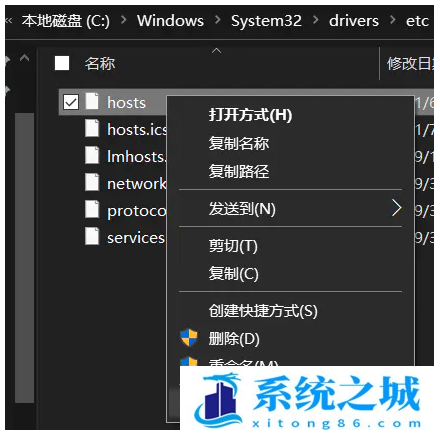Screen dimensions: 440x436
Task: Click the networks file icon
Action: [92, 182]
